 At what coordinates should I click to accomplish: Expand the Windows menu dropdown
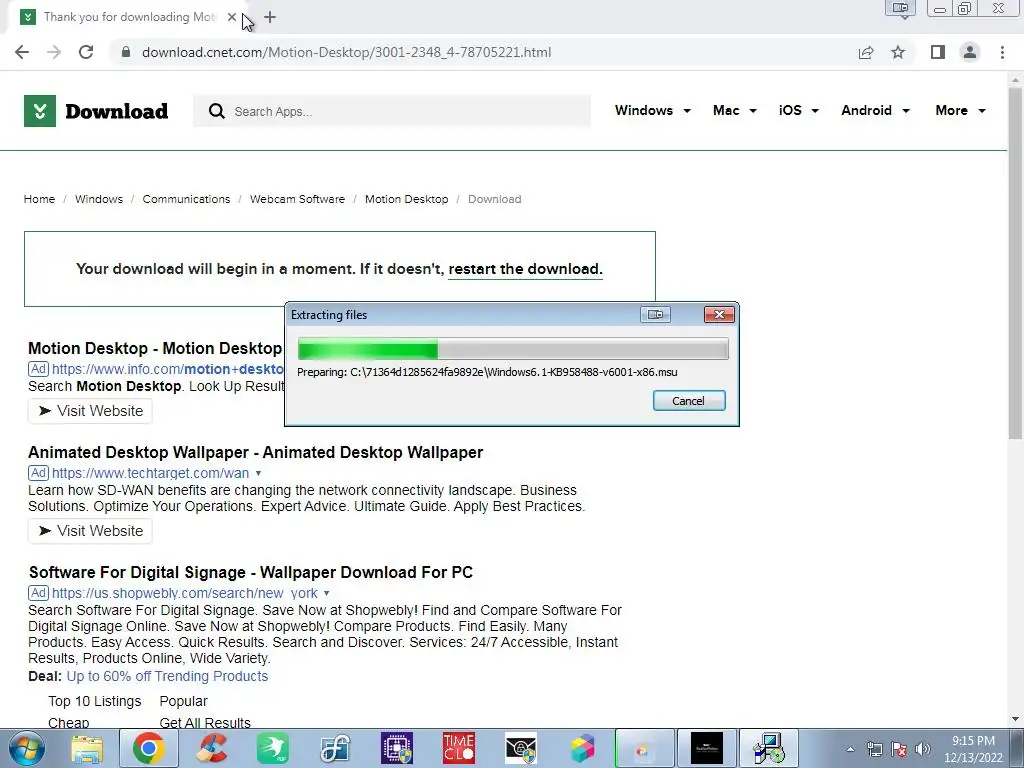point(652,110)
